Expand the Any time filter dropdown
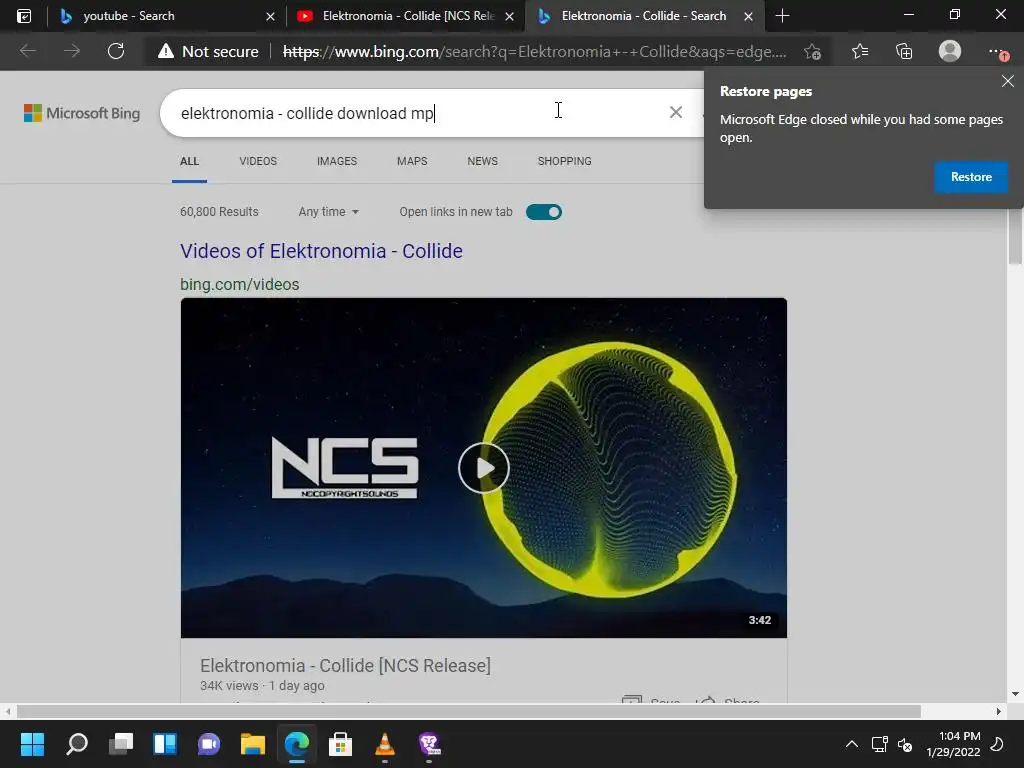 pos(328,212)
